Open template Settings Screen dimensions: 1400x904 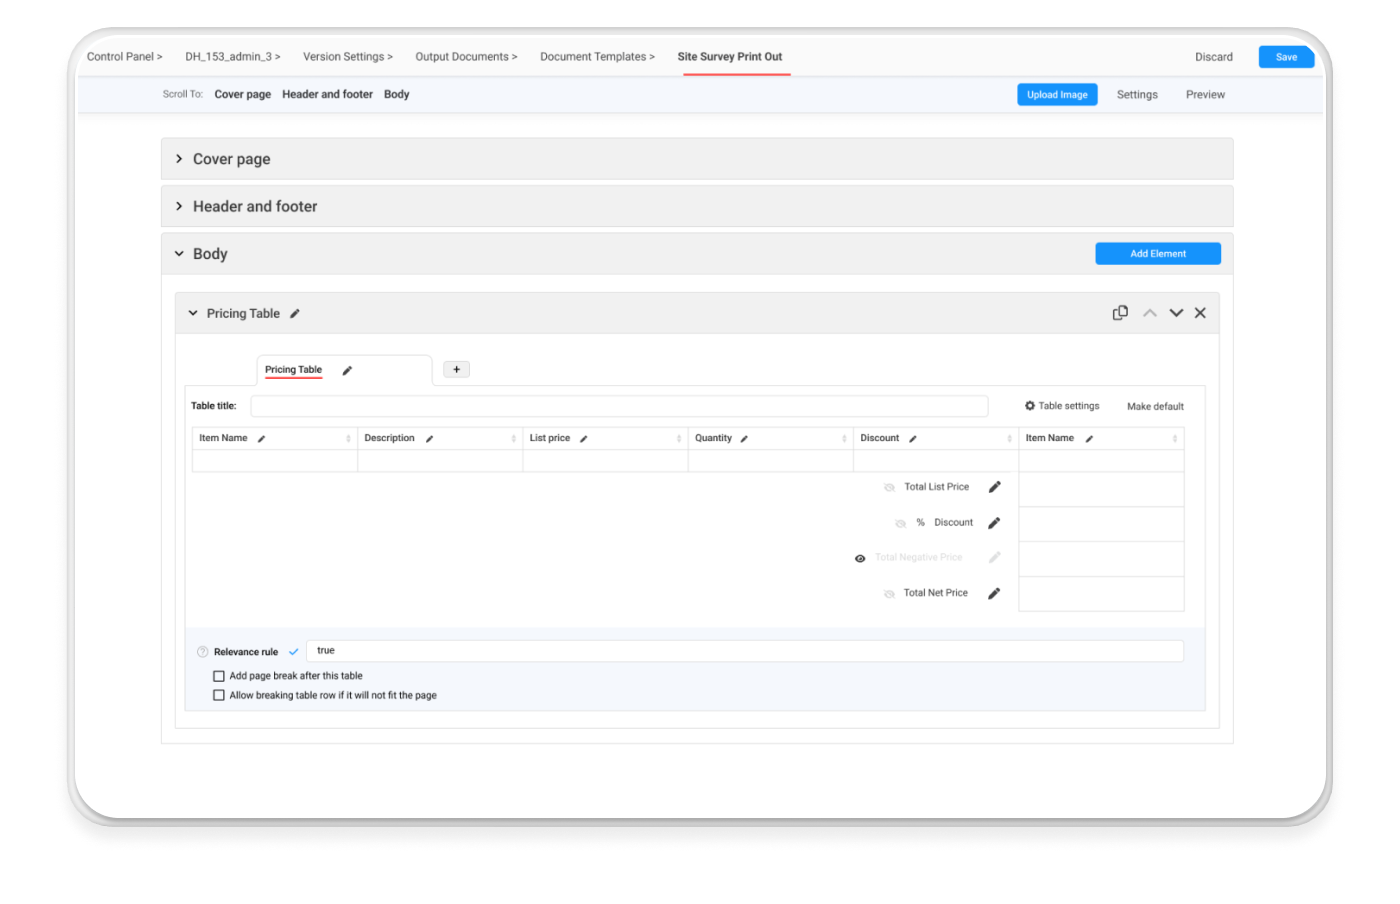pyautogui.click(x=1137, y=95)
